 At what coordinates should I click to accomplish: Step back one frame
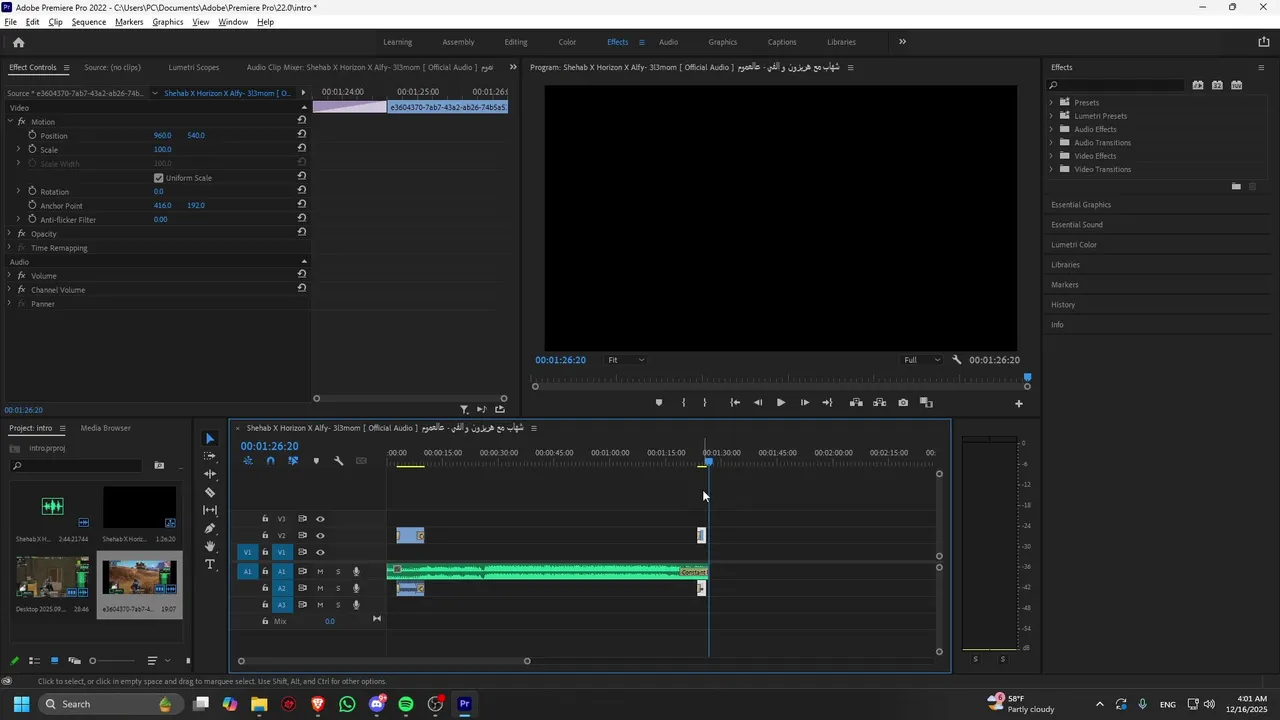point(758,403)
